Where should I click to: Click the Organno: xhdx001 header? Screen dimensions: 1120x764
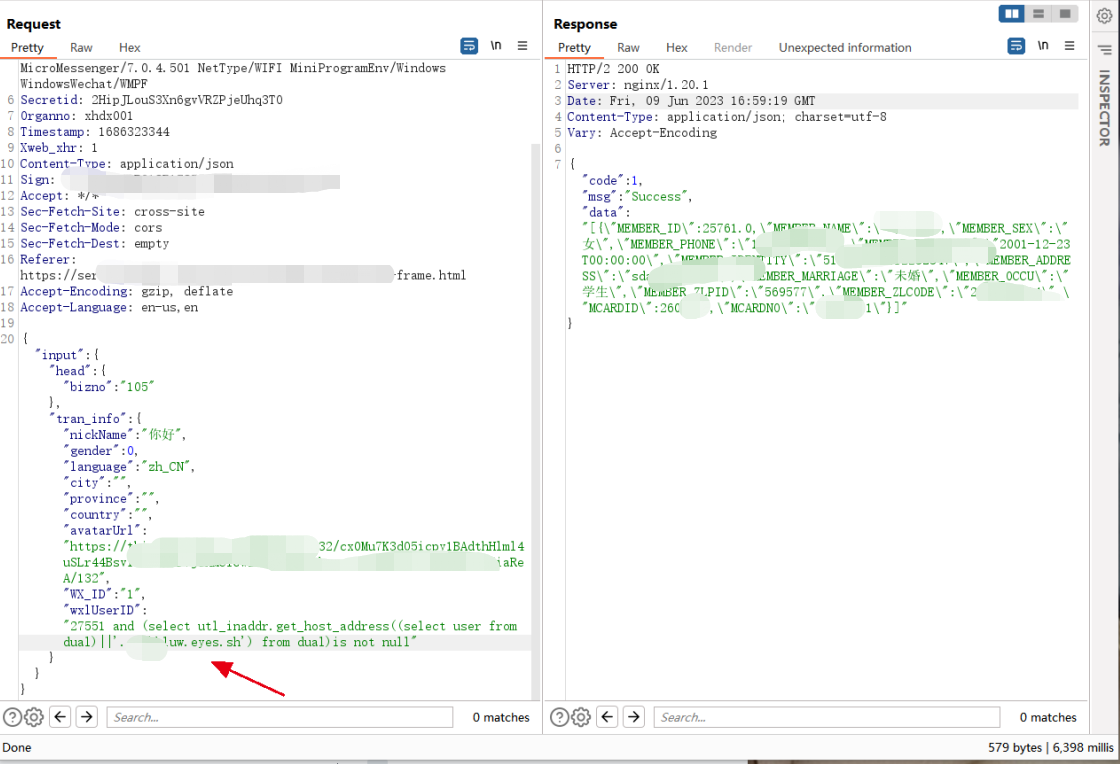[76, 116]
